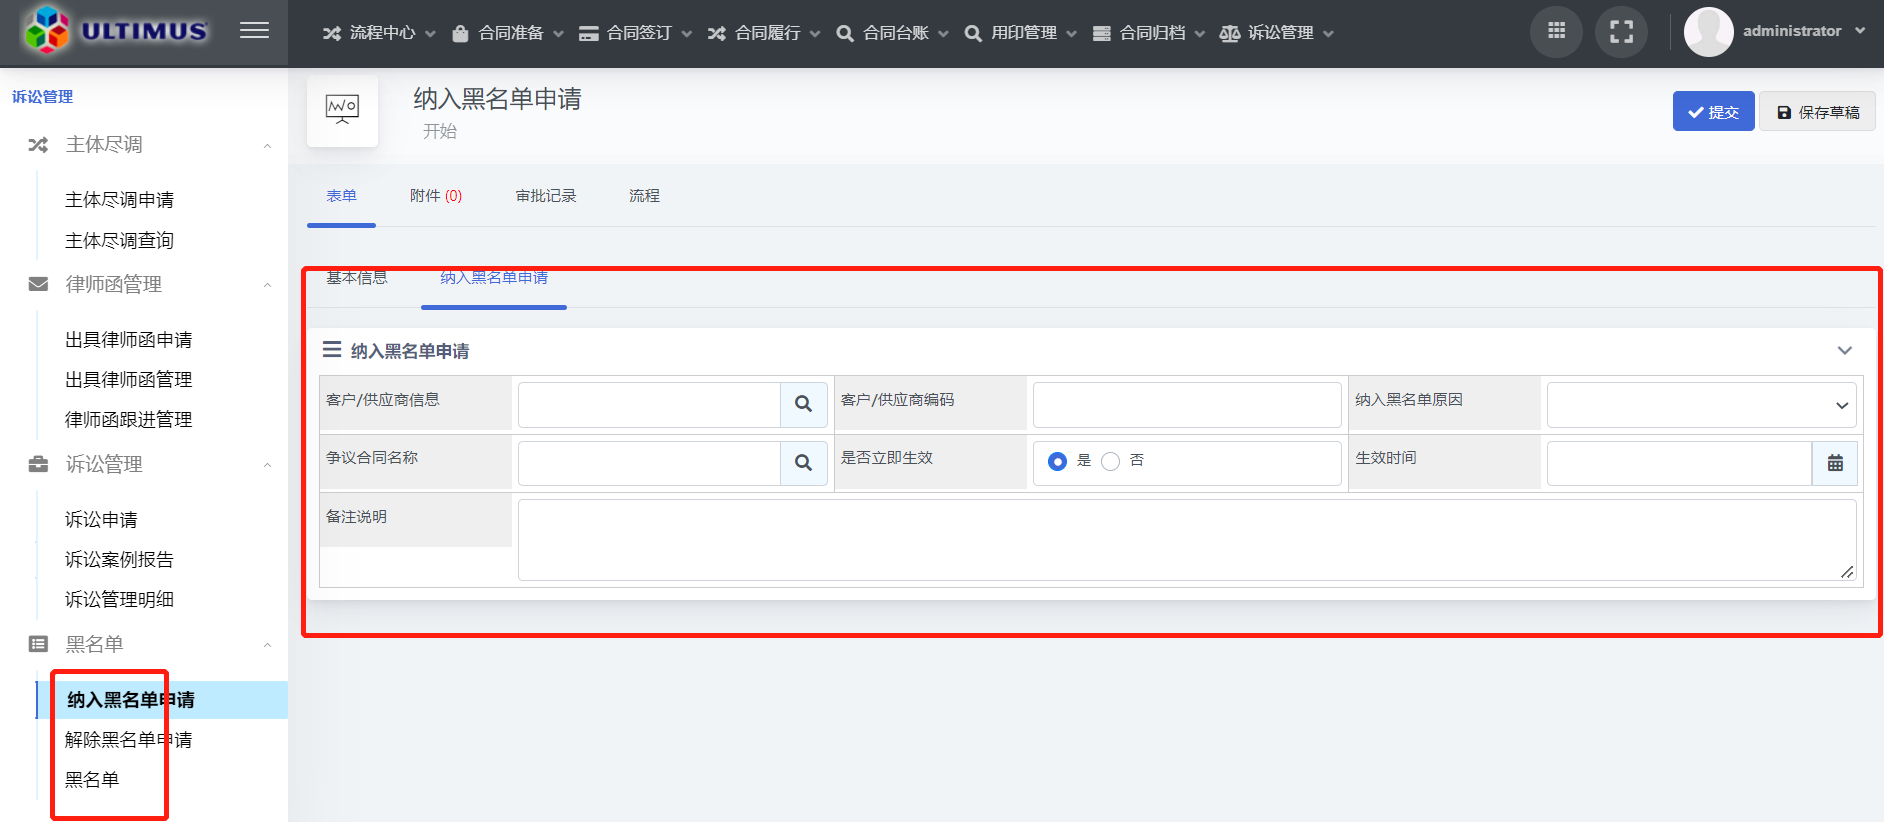The image size is (1884, 822).
Task: Click the 诉讼管理 scales icon in navbar
Action: tap(1230, 33)
